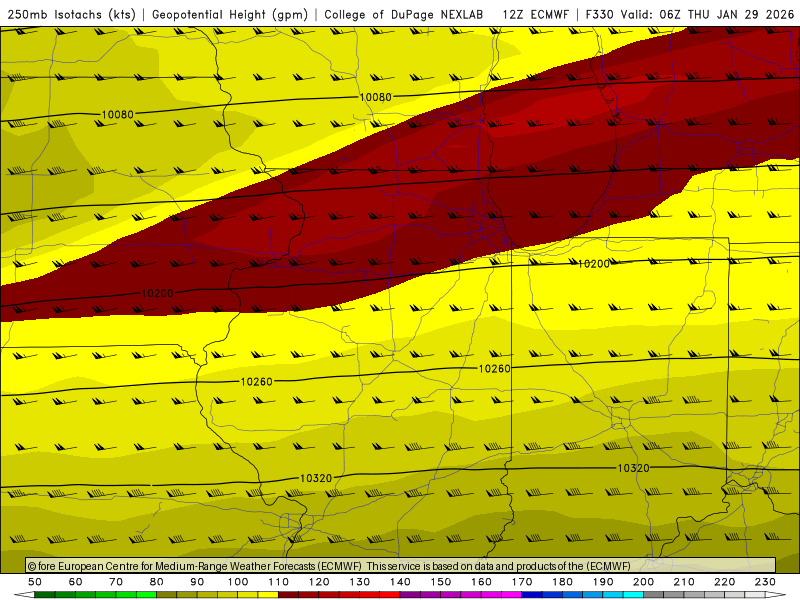
Task: Select the dark maroon swatch starting at 110
Action: click(288, 595)
